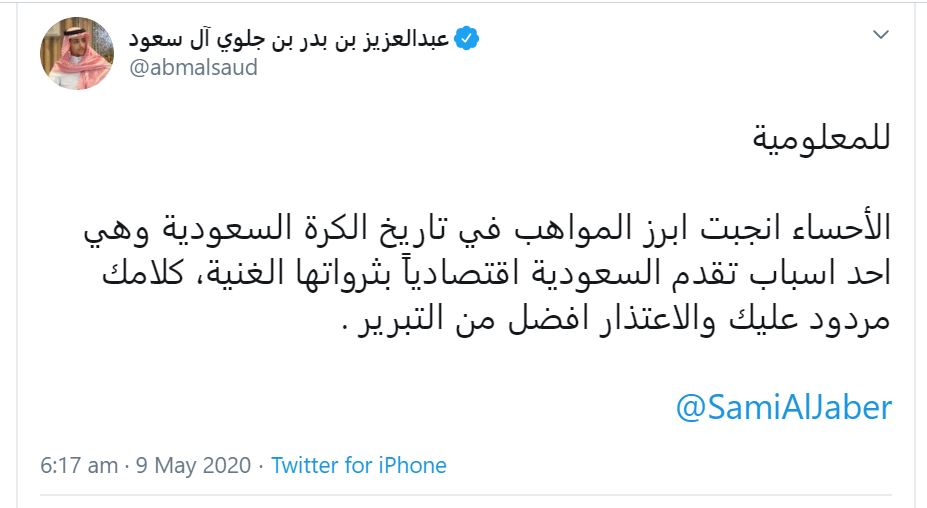Open the tweet options chevron menu

pos(880,36)
